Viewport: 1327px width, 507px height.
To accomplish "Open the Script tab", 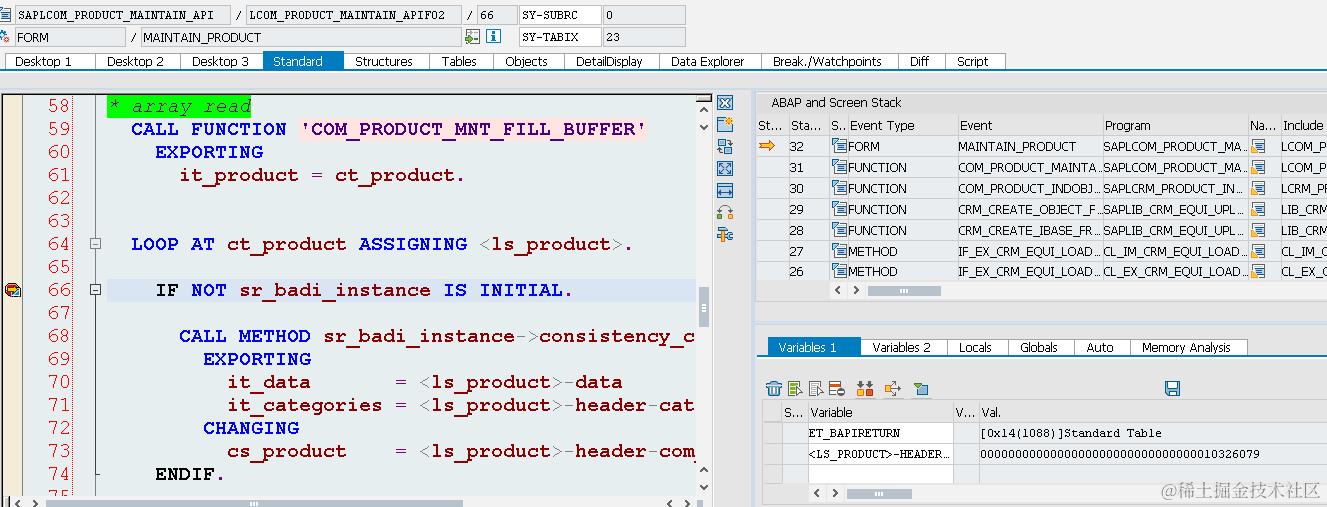I will click(x=973, y=61).
